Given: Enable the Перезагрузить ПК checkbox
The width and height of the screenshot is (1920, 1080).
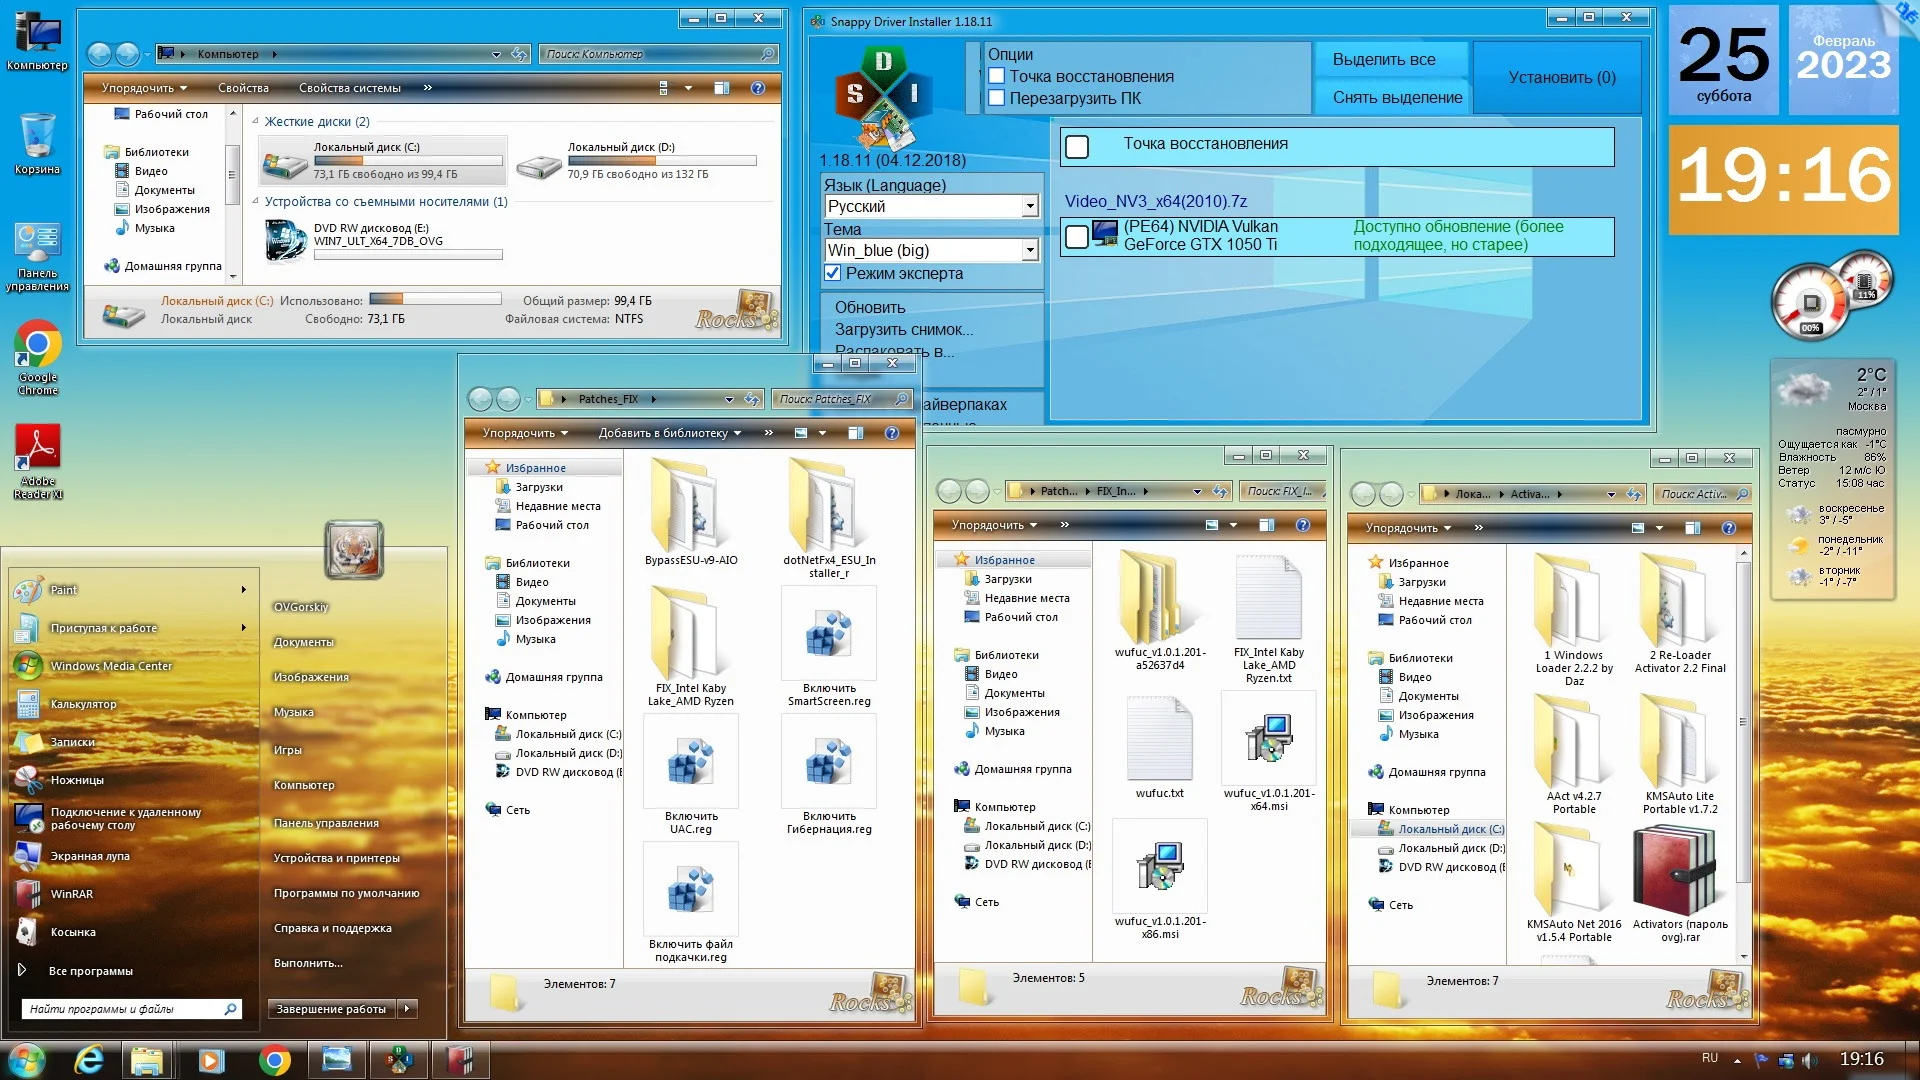Looking at the screenshot, I should 996,98.
